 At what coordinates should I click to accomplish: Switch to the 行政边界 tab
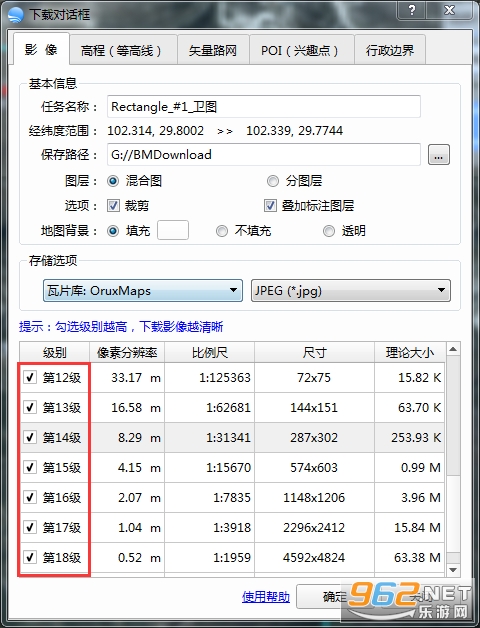[x=389, y=50]
